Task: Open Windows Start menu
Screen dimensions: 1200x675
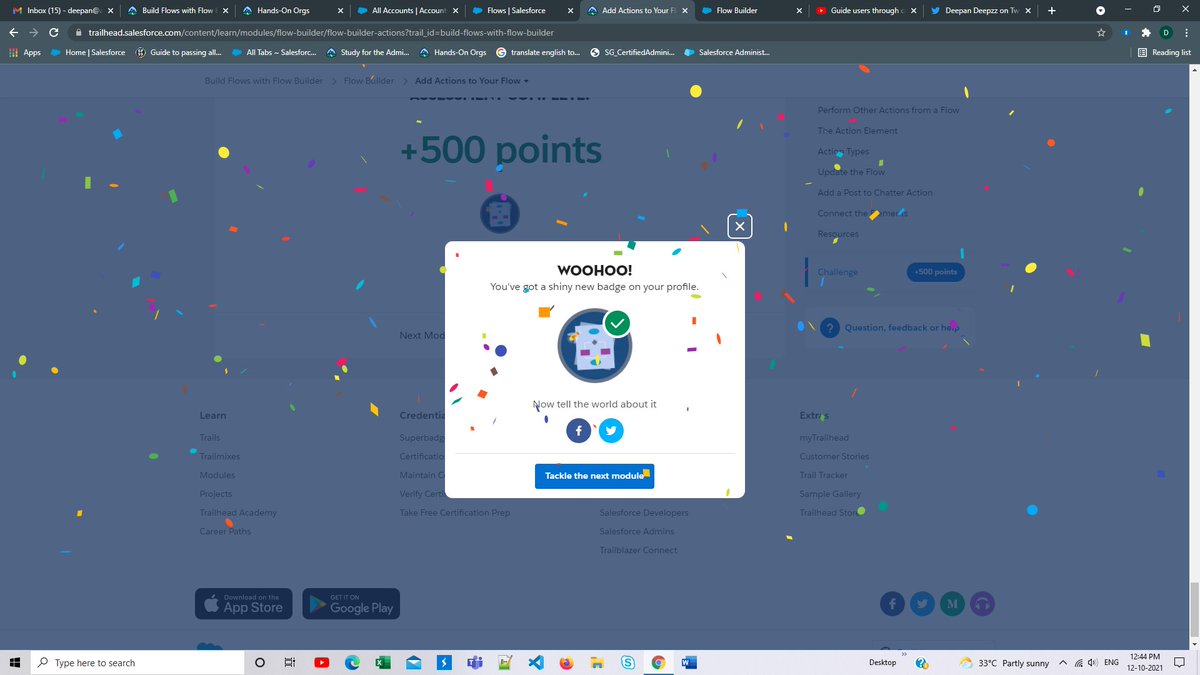Action: click(14, 662)
